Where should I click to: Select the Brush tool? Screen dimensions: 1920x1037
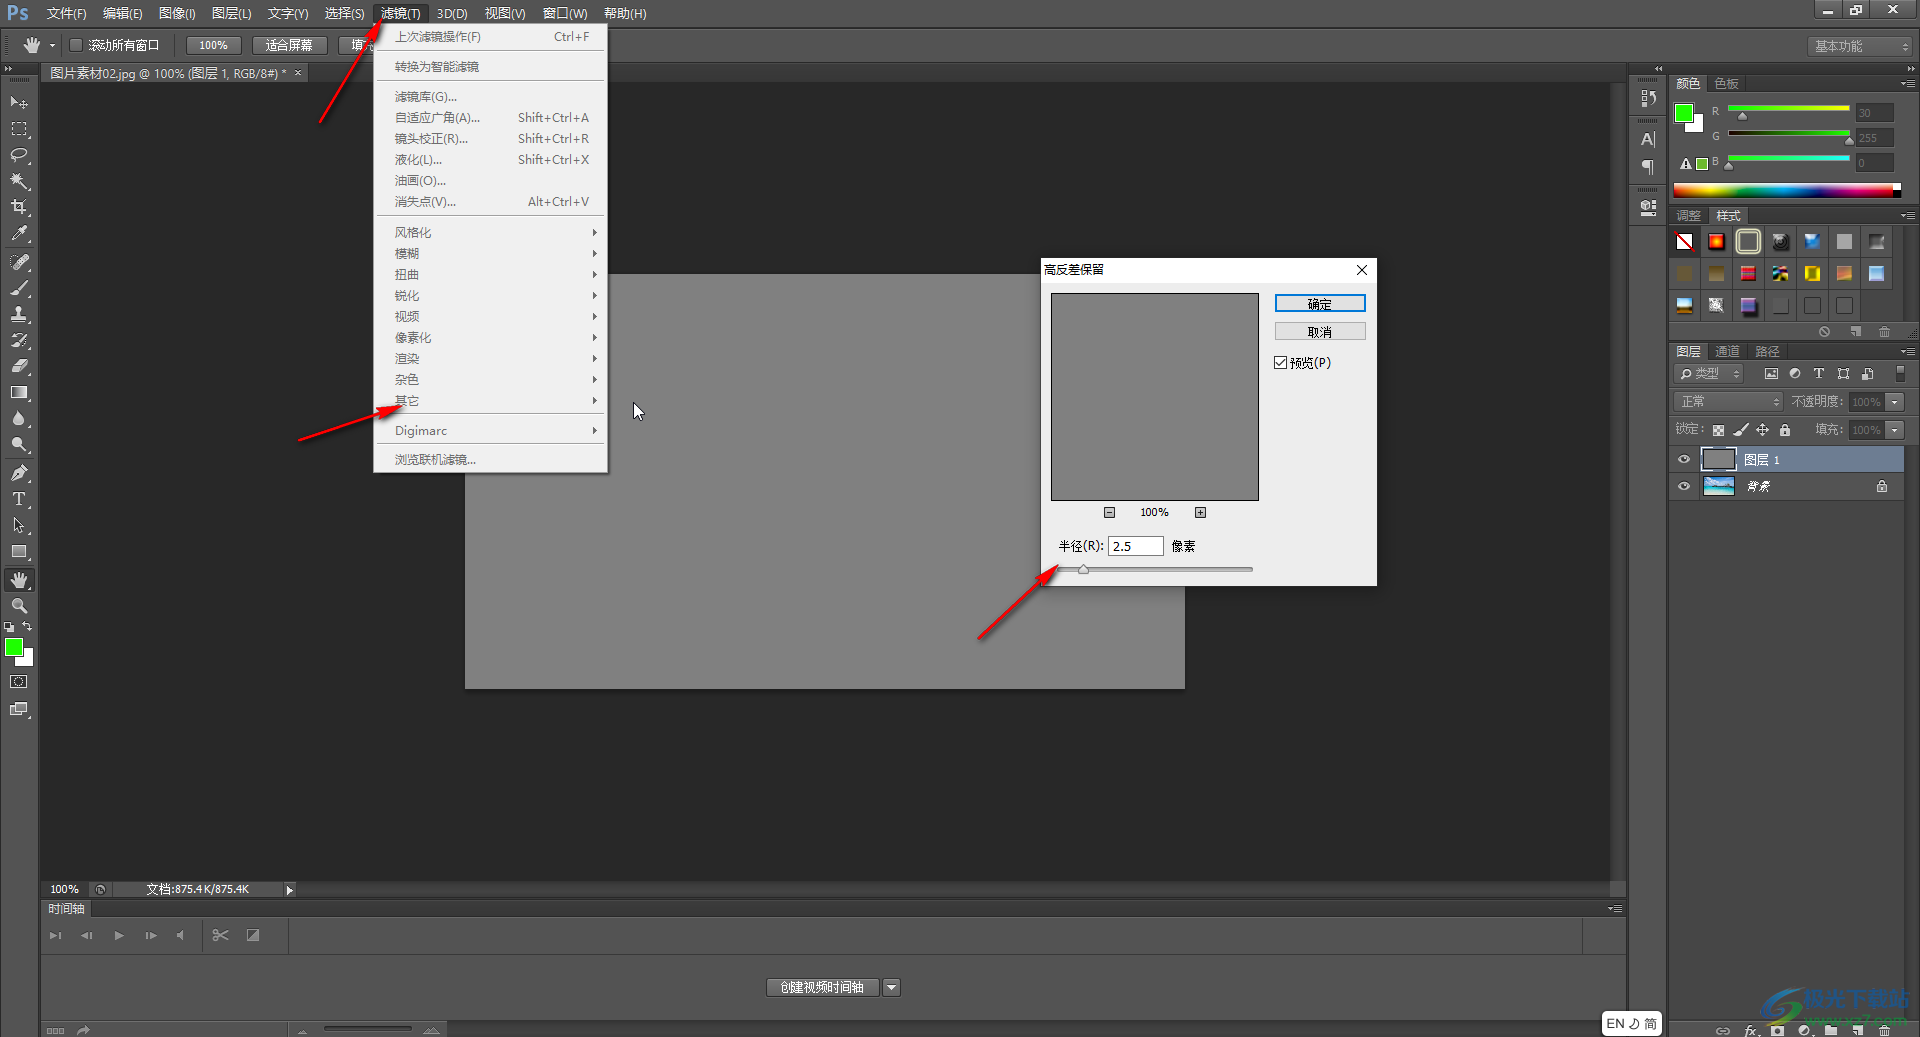pos(19,288)
